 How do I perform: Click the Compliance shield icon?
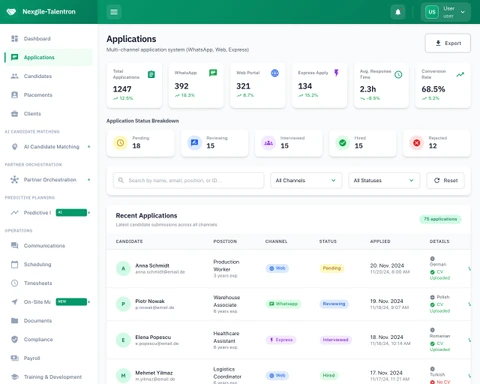(x=14, y=339)
